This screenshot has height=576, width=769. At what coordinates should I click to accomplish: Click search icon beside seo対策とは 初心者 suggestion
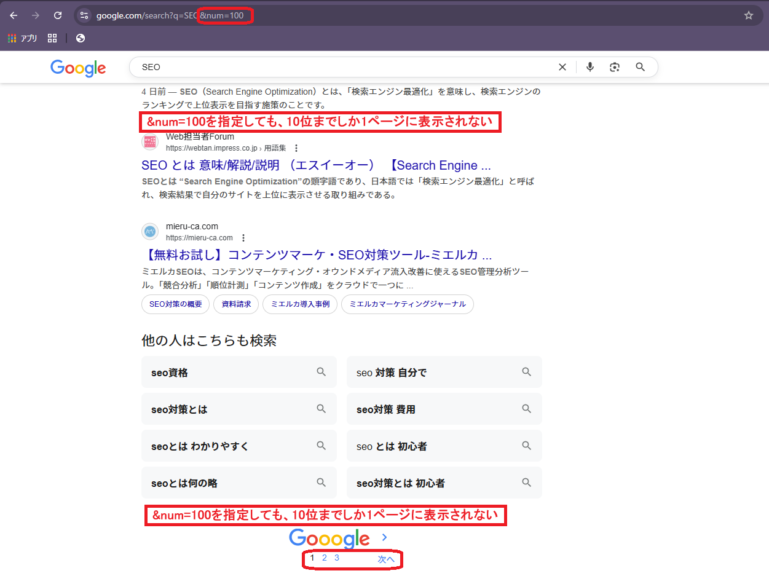pos(526,483)
